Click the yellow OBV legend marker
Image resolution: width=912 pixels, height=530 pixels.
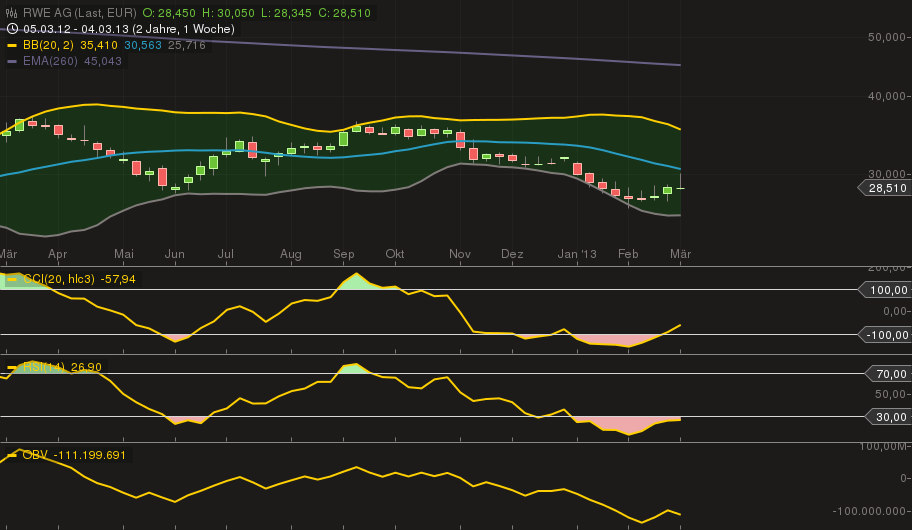[x=12, y=455]
